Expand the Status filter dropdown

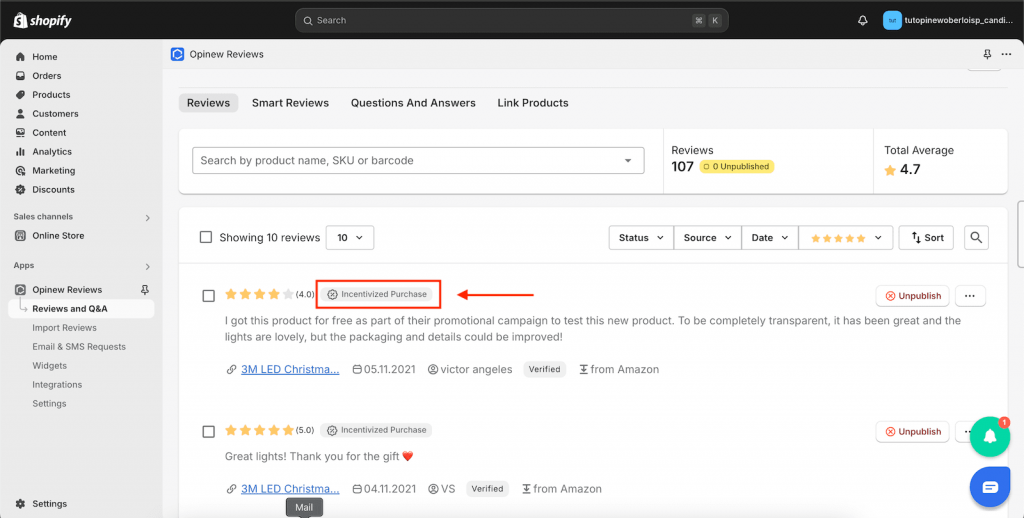[640, 238]
